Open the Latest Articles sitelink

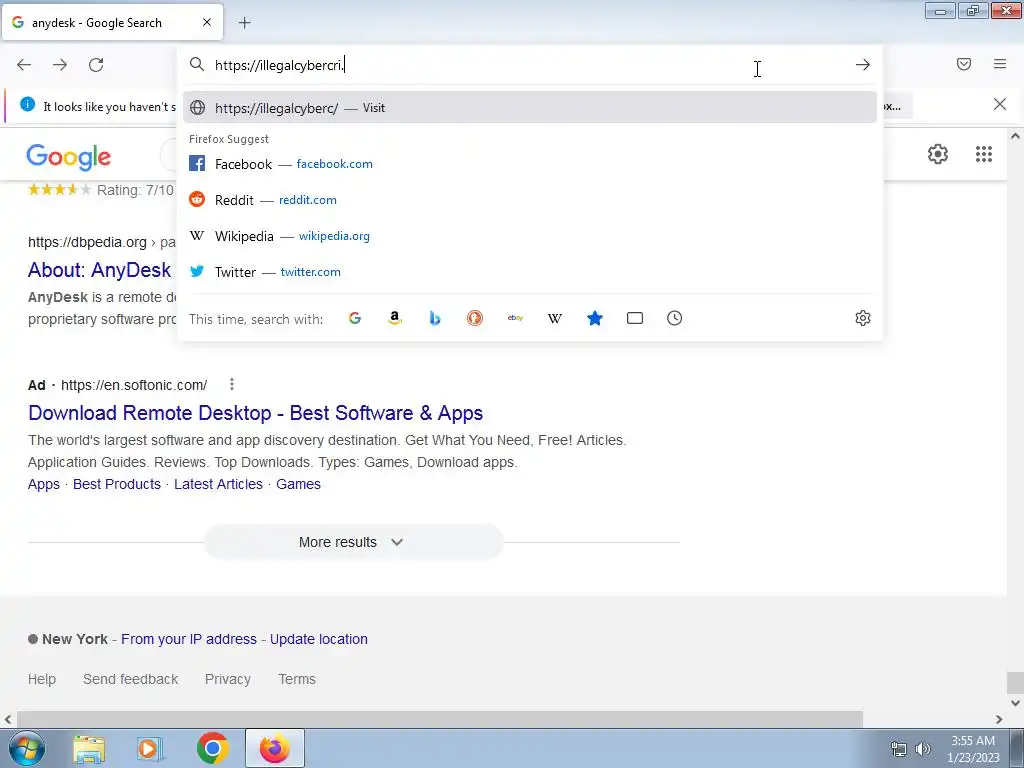(218, 484)
